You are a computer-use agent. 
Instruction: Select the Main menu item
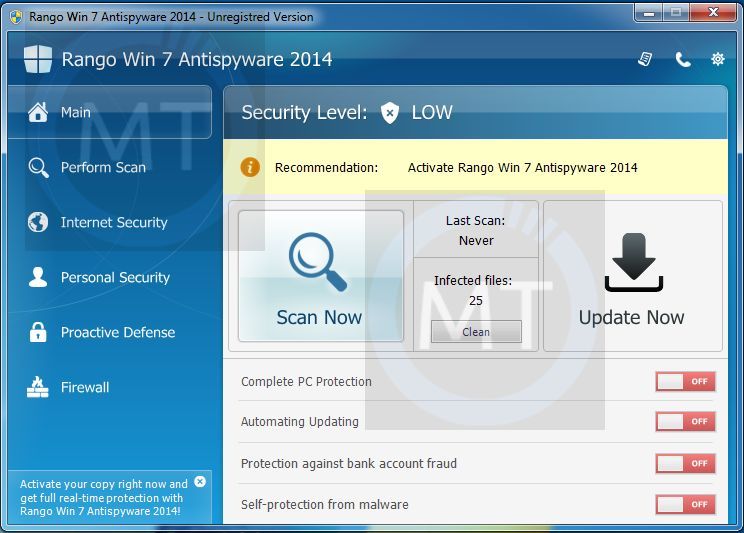[x=110, y=112]
